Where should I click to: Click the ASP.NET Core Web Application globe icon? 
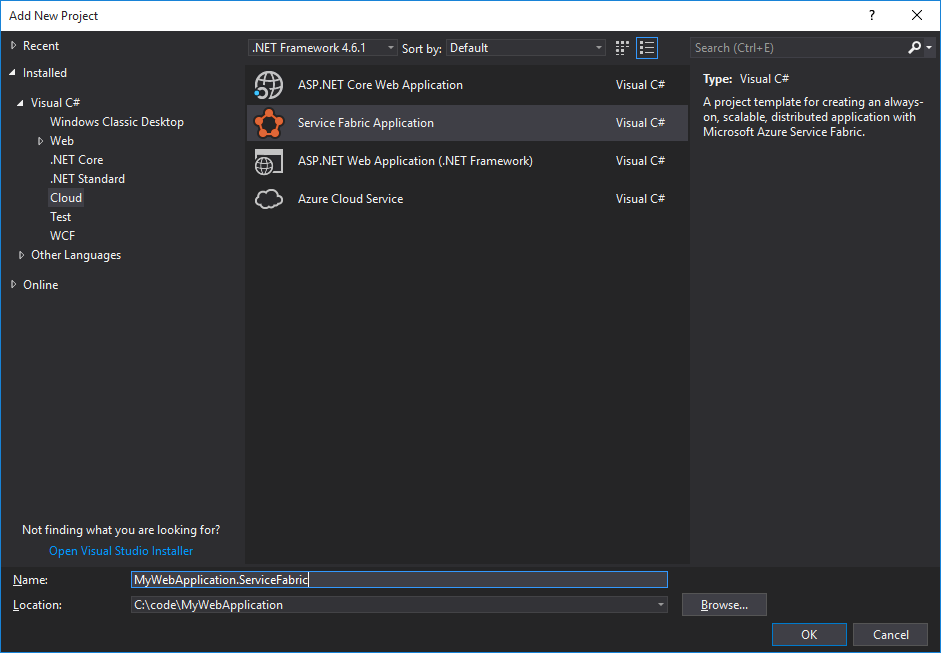tap(268, 85)
